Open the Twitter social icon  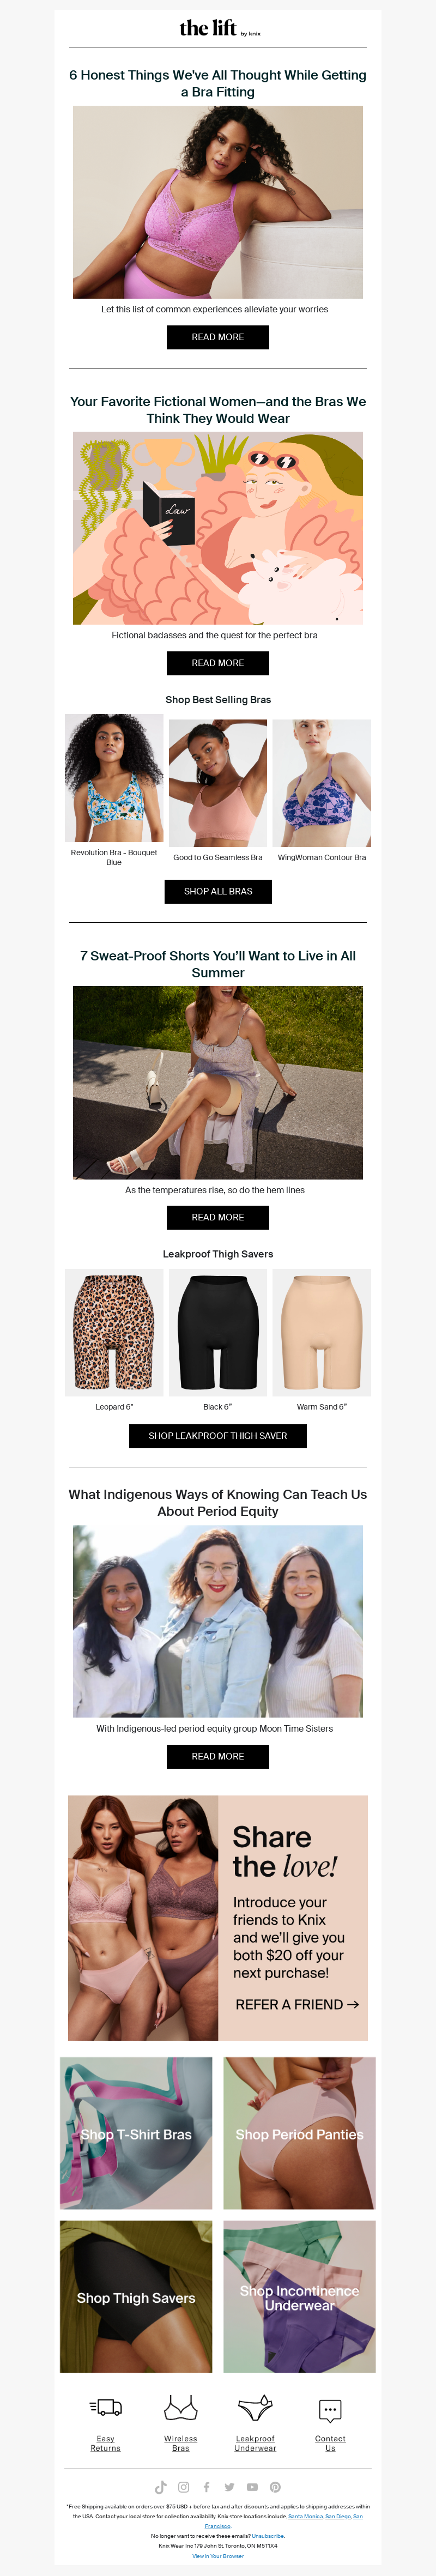(x=229, y=2486)
